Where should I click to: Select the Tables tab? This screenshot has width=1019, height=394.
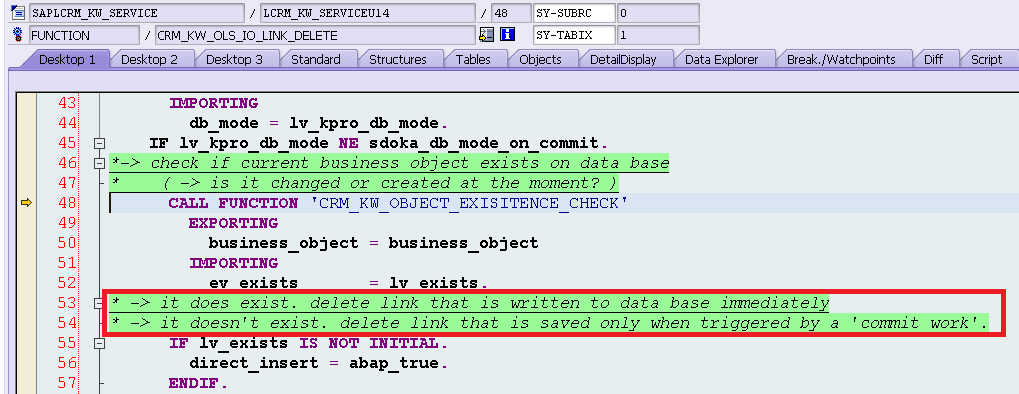472,59
